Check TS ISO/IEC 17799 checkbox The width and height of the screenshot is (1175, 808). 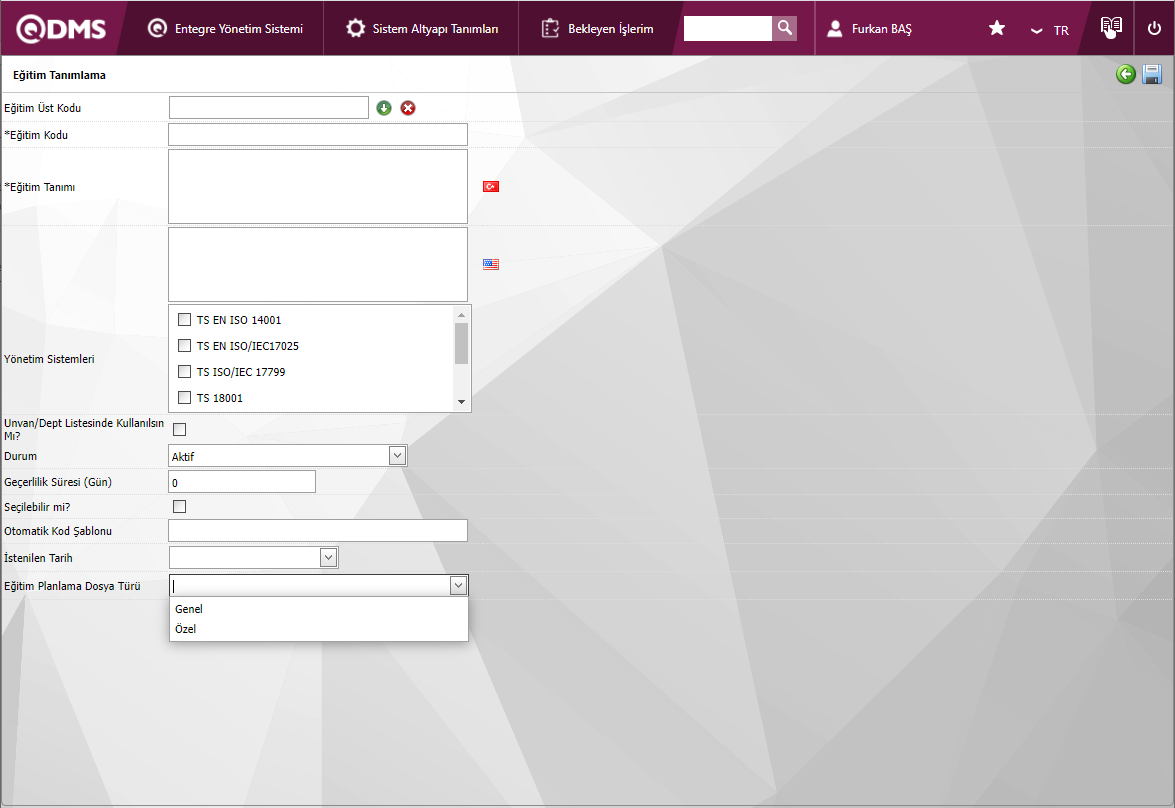[x=184, y=371]
